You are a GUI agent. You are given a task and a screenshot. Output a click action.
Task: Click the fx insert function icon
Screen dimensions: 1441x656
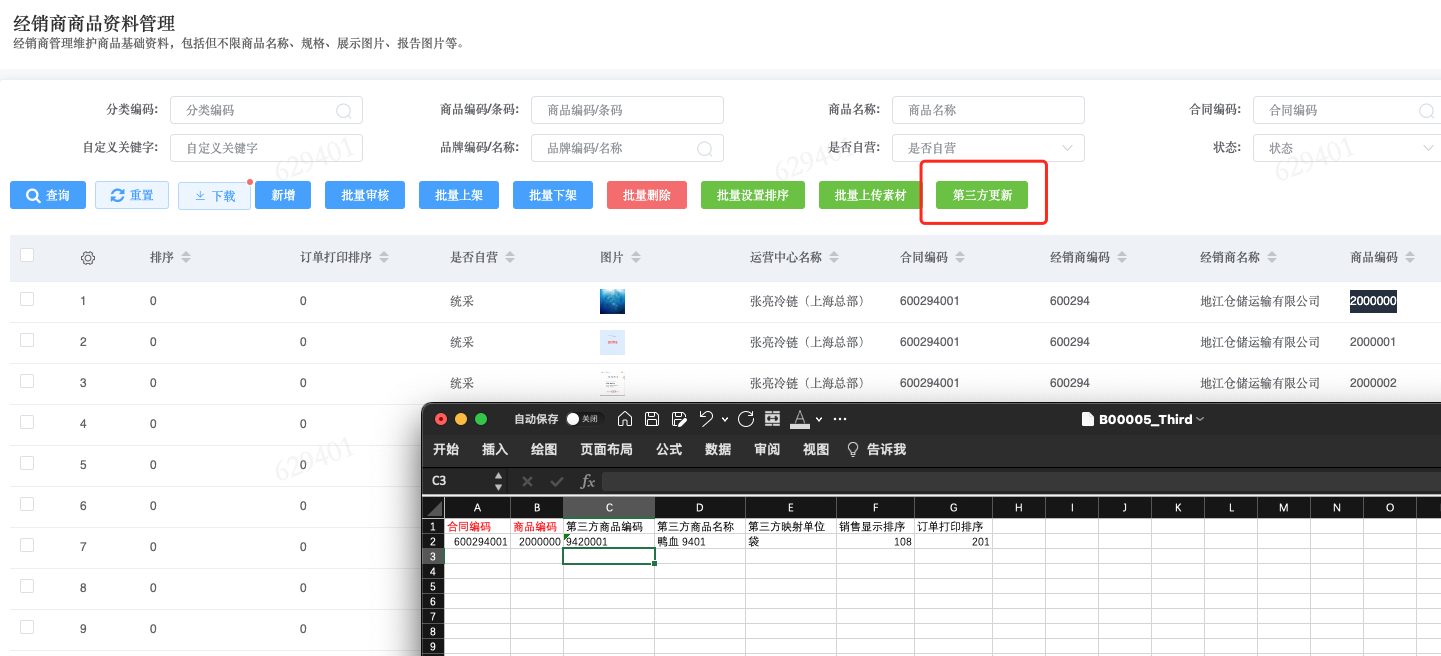[588, 481]
